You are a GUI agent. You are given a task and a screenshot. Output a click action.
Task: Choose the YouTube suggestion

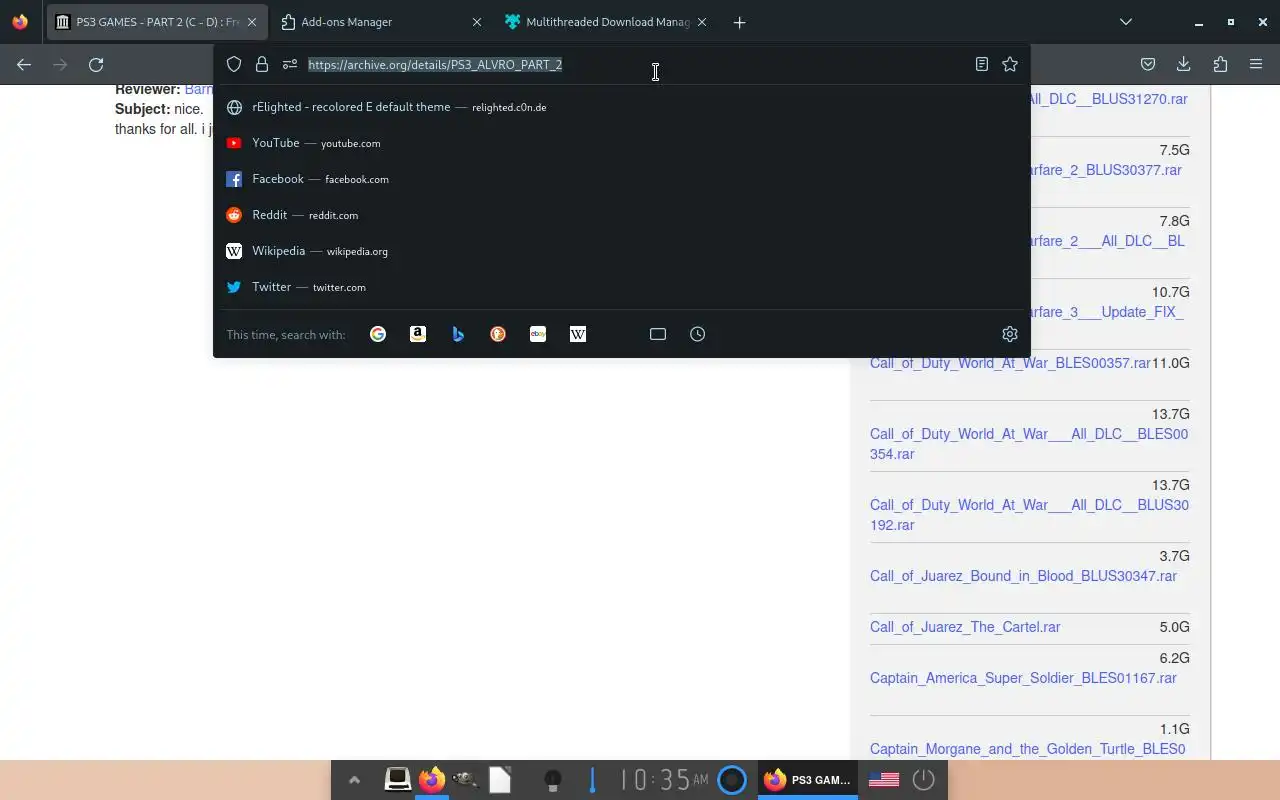(x=621, y=143)
